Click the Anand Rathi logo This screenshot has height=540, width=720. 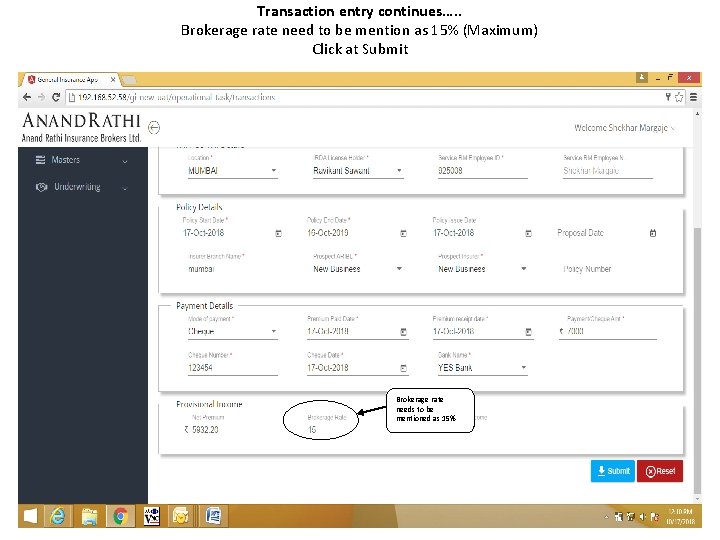pyautogui.click(x=81, y=127)
